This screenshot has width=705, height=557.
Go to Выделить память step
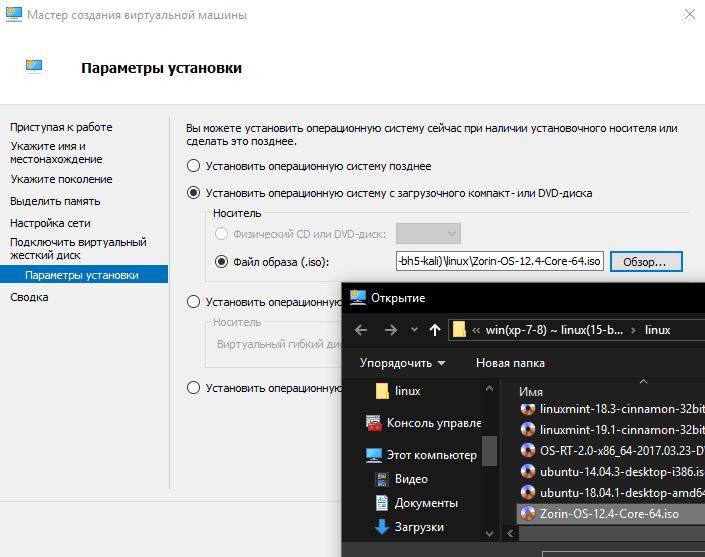coord(55,201)
